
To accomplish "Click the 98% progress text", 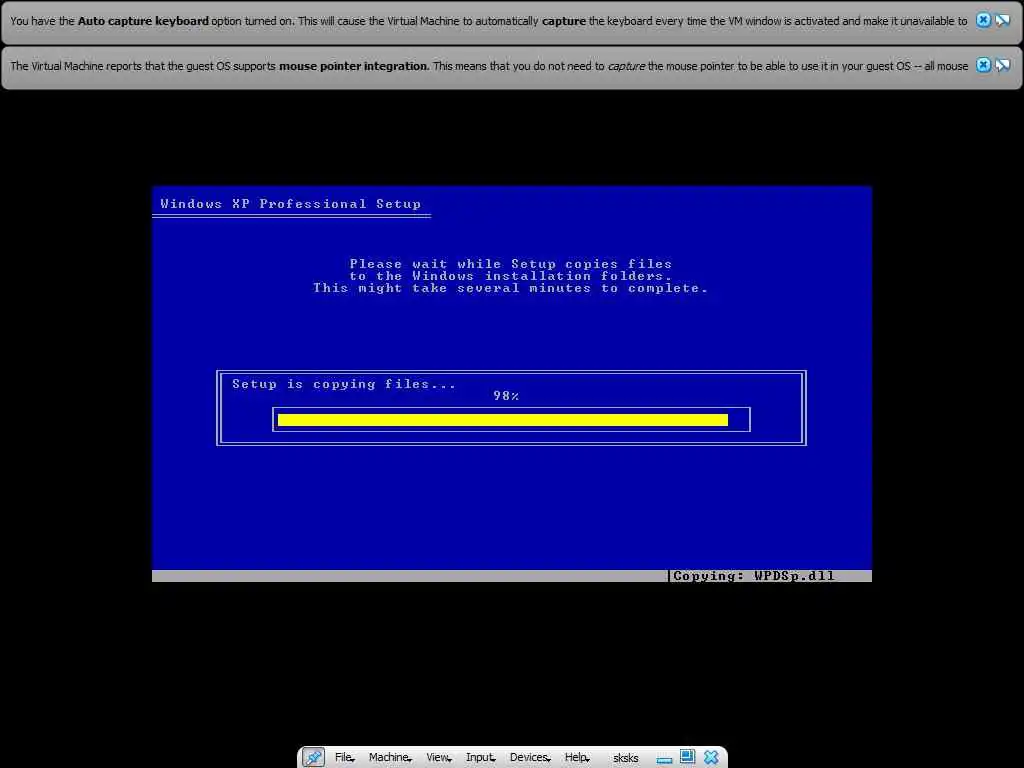I will coord(506,396).
